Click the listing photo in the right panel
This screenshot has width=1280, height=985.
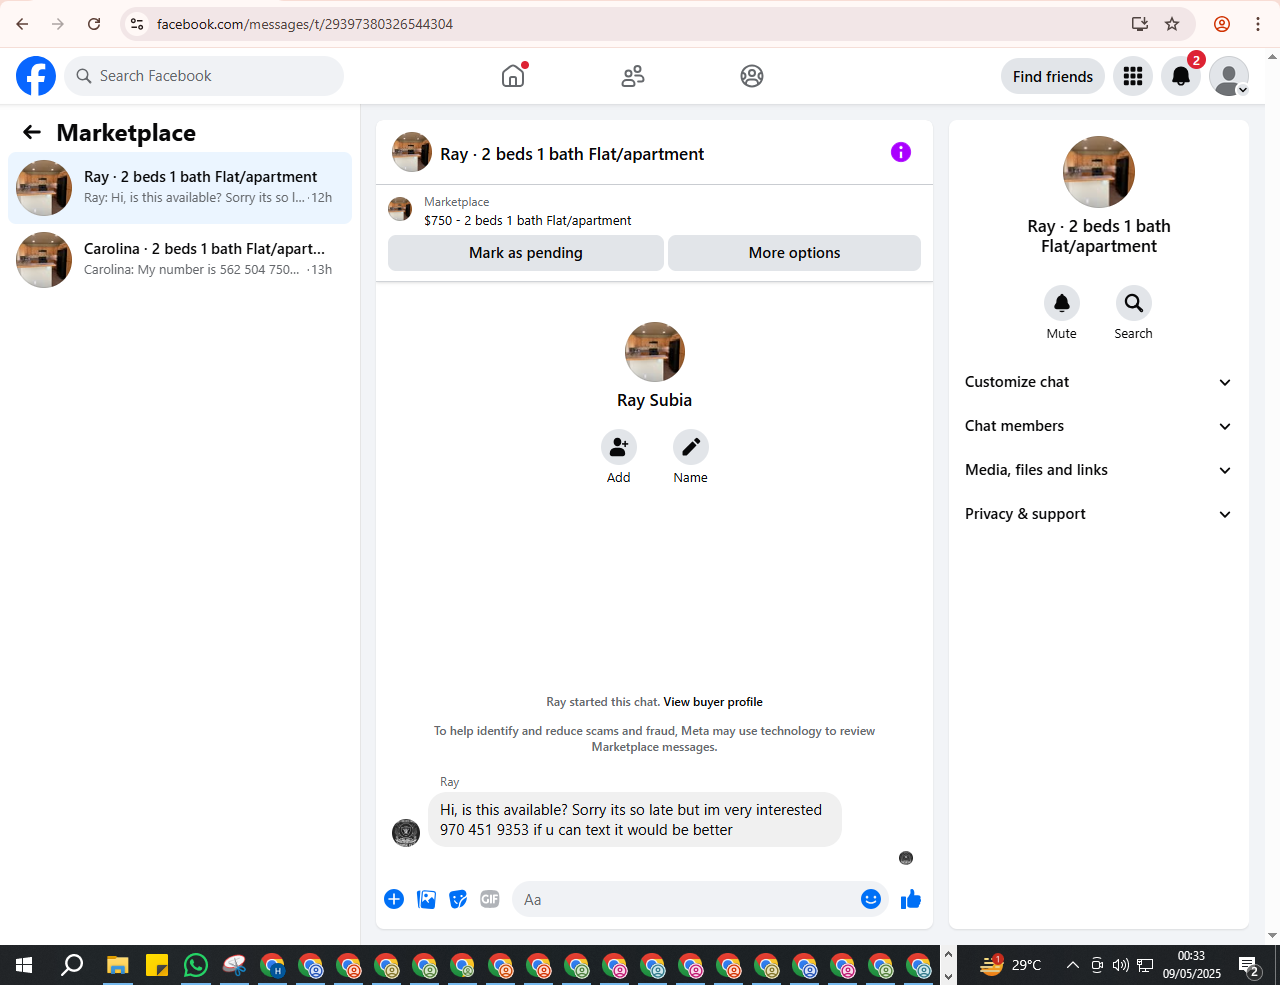(x=1099, y=172)
